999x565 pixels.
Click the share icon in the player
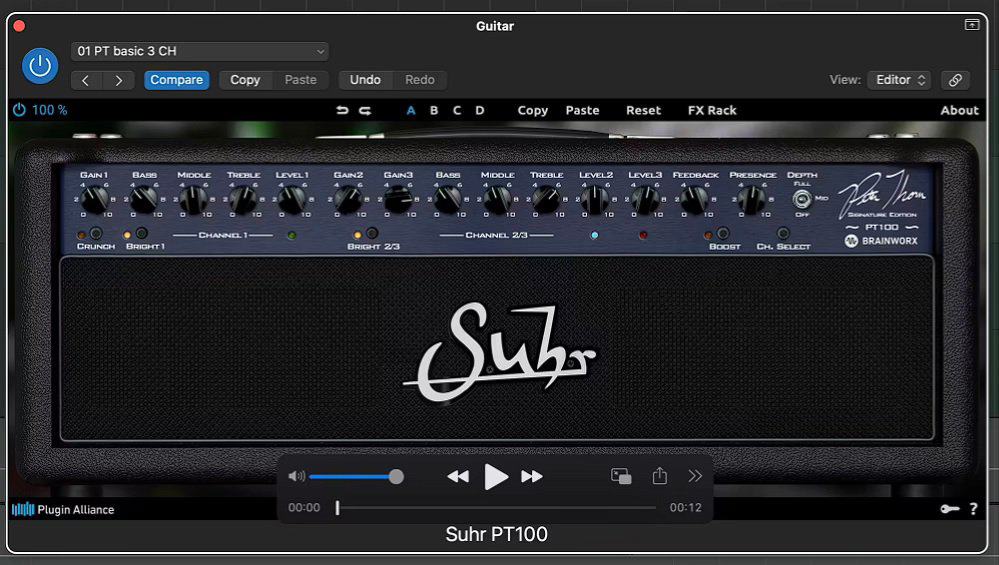coord(659,475)
